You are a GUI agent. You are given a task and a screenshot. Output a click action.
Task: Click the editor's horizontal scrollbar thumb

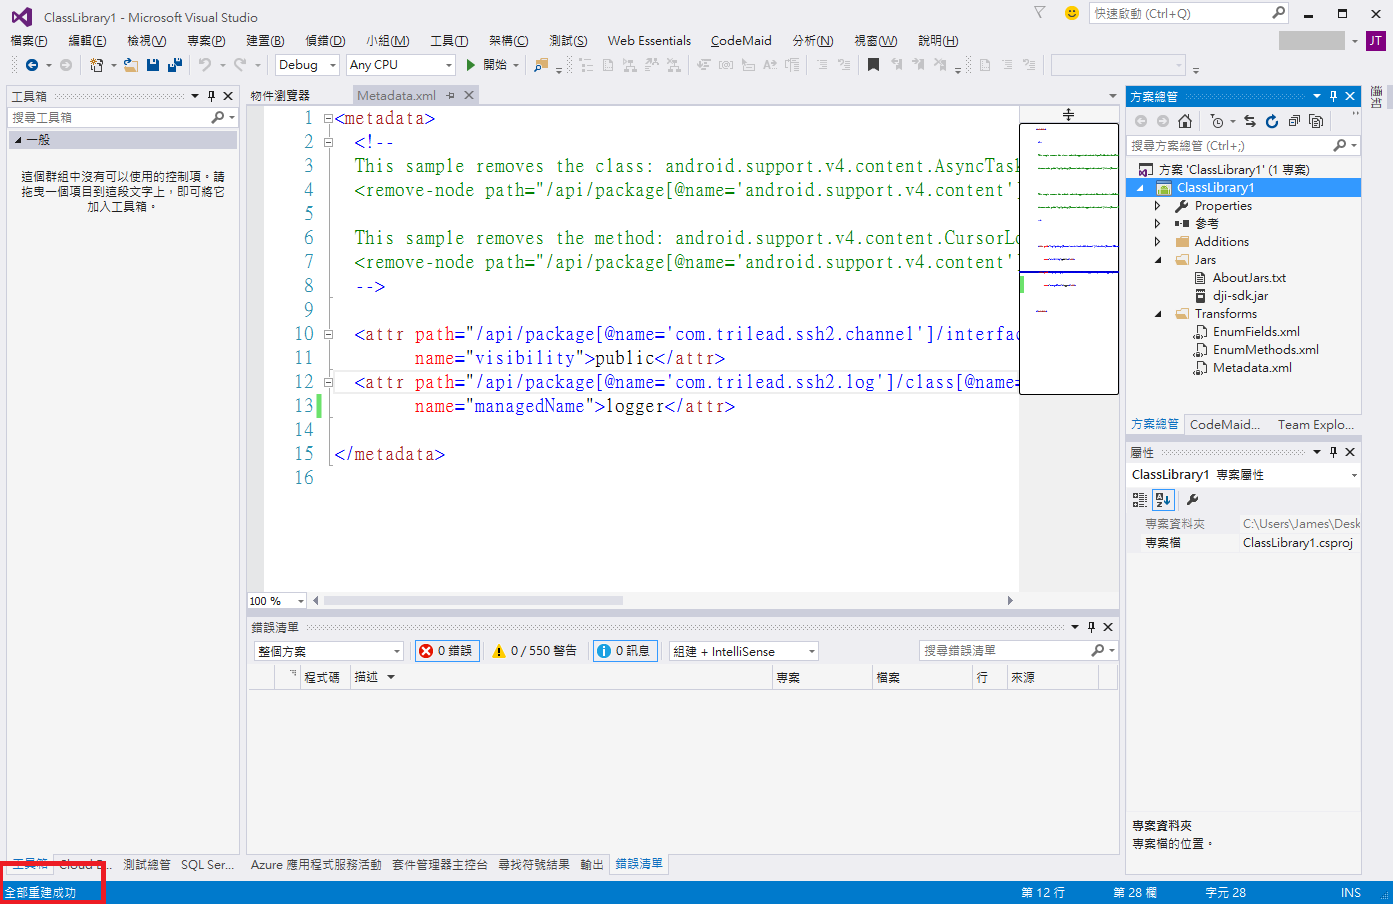tap(473, 601)
